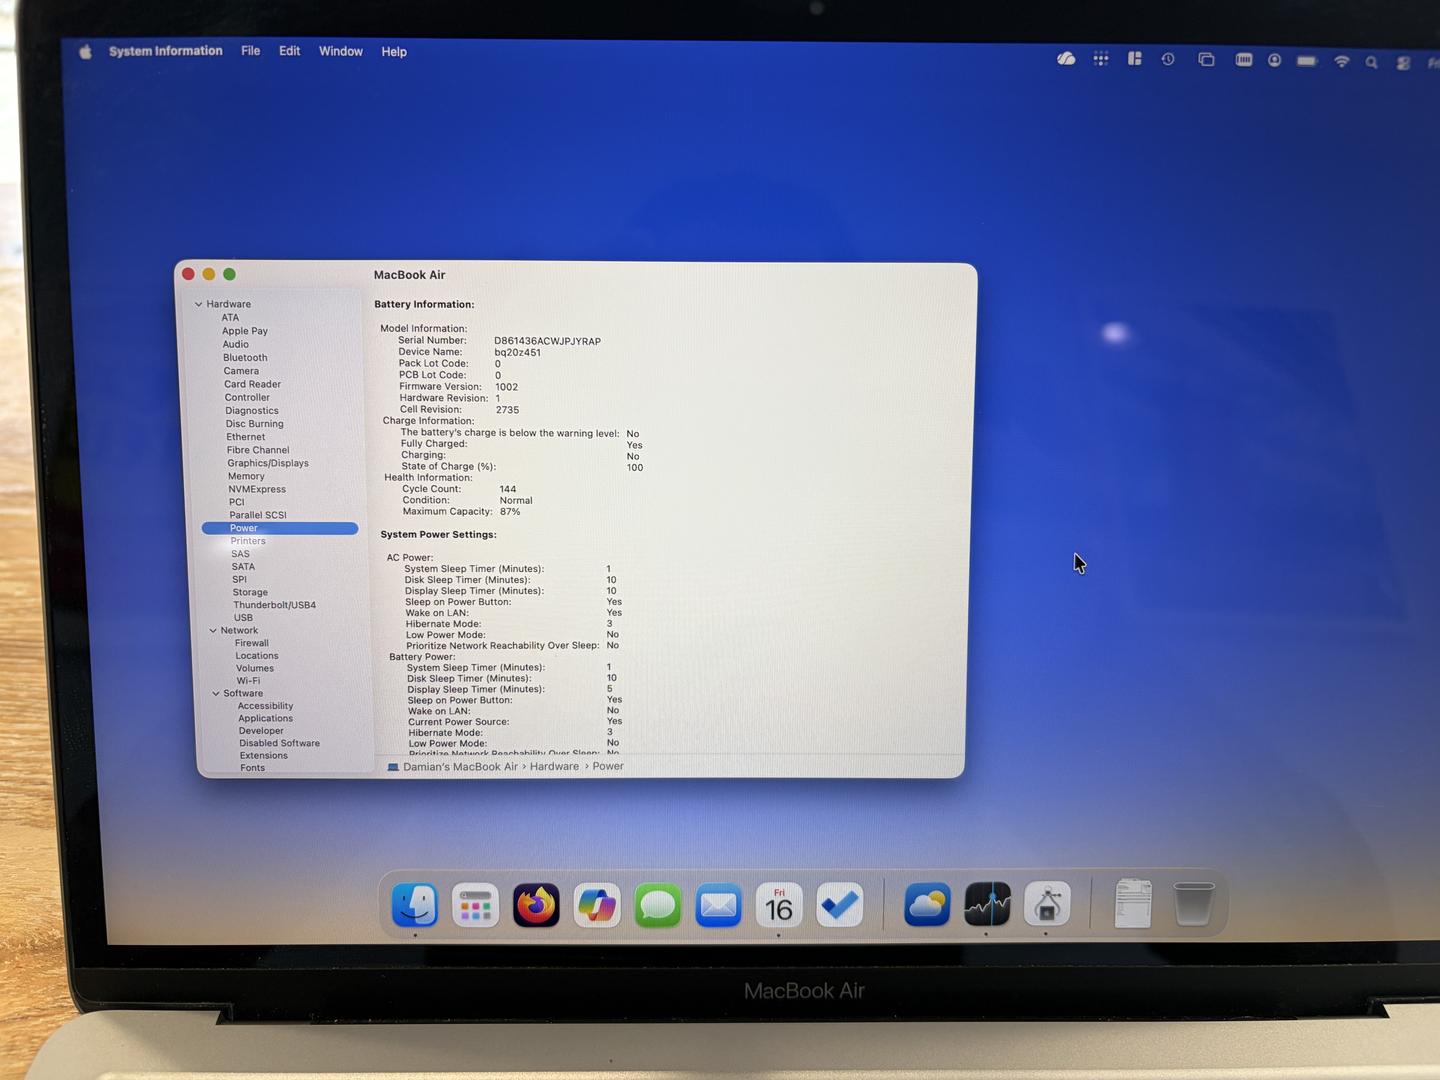Image resolution: width=1440 pixels, height=1080 pixels.
Task: Open the File menu
Action: 250,51
